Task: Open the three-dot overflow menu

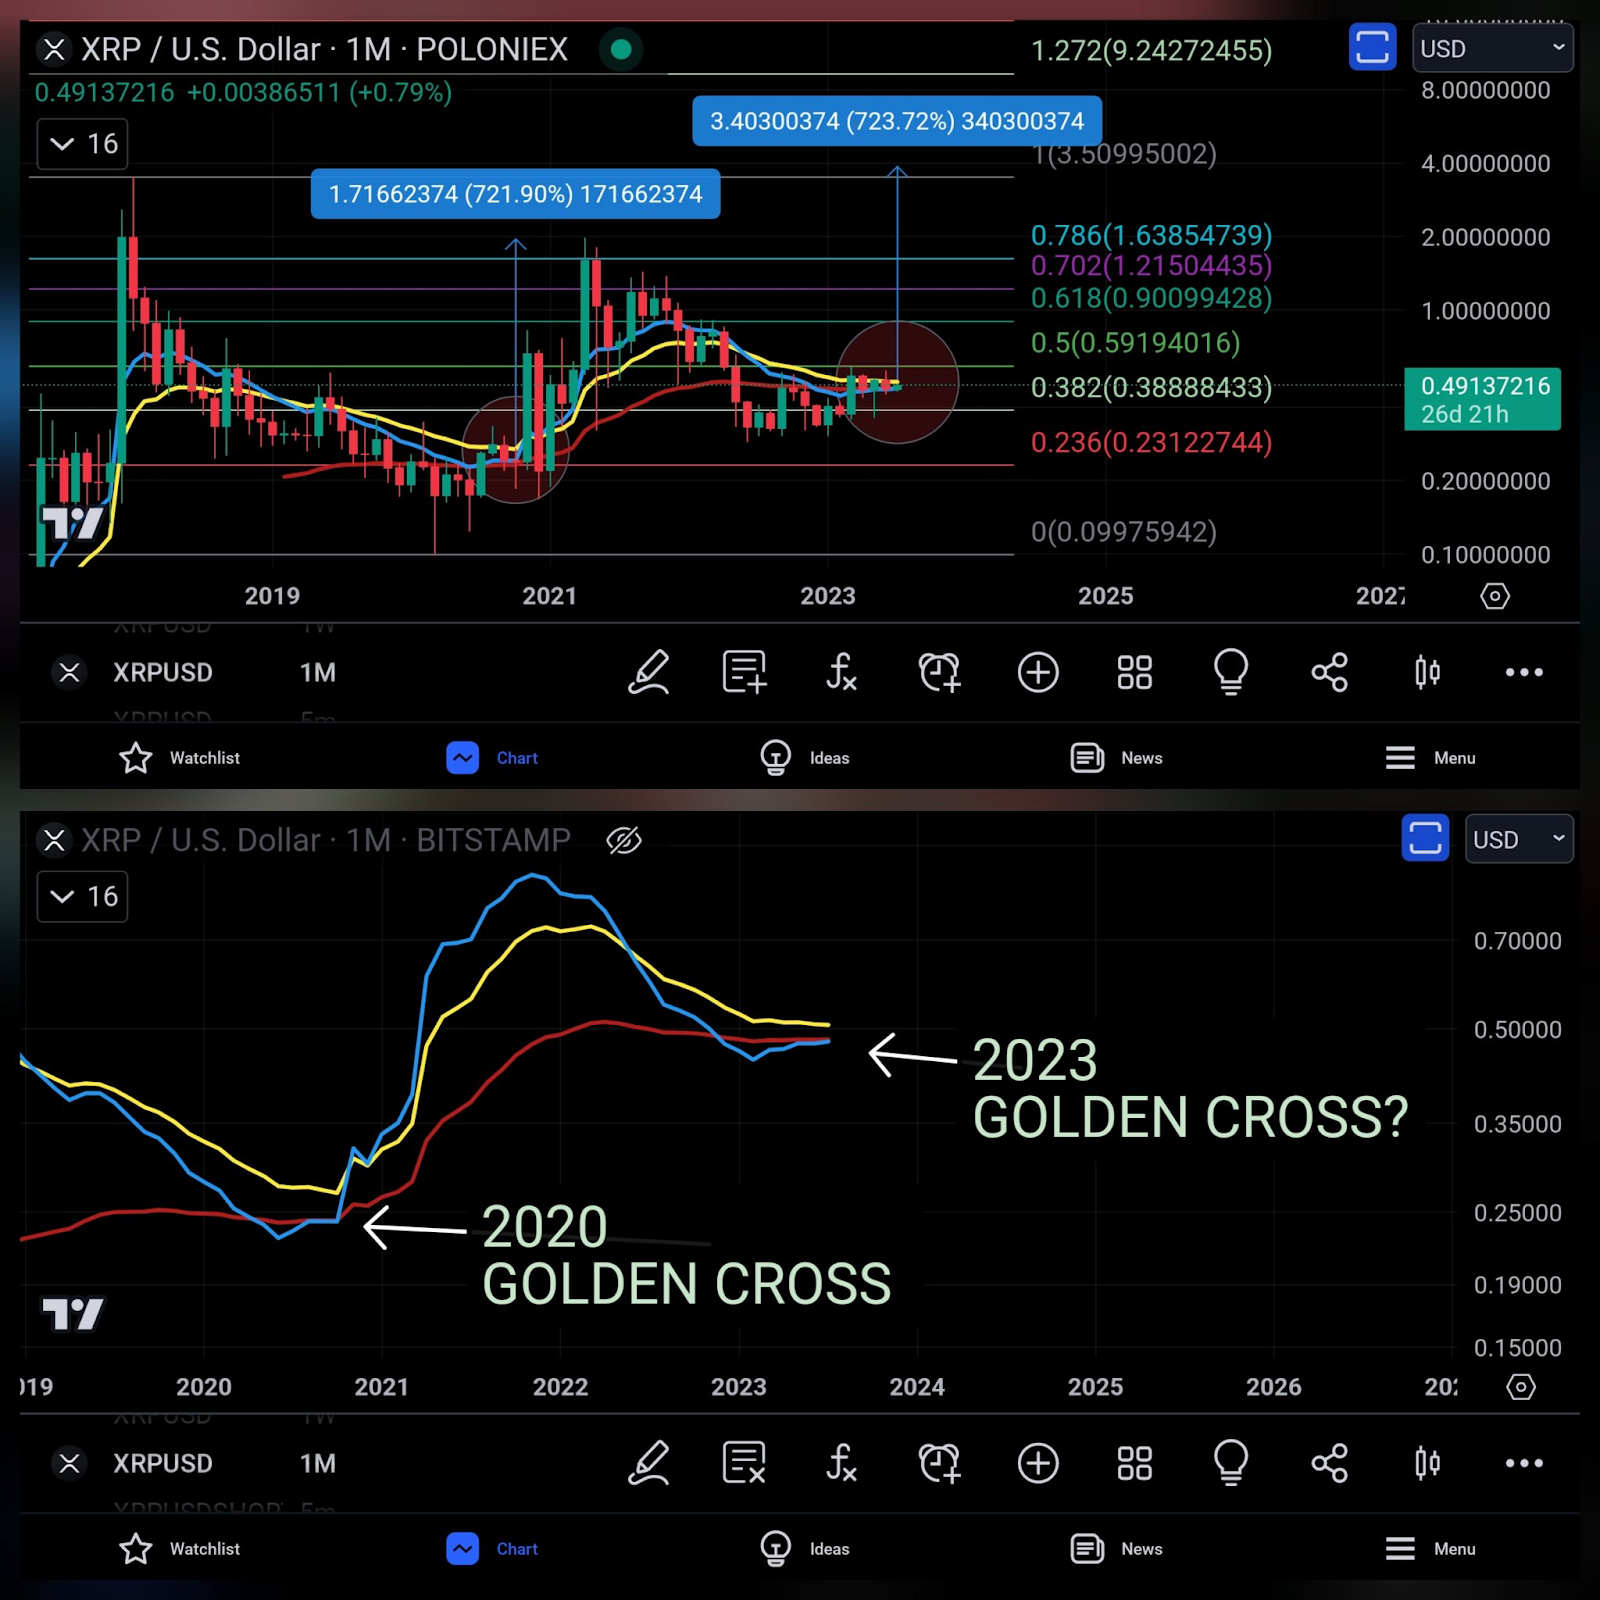Action: (x=1522, y=672)
